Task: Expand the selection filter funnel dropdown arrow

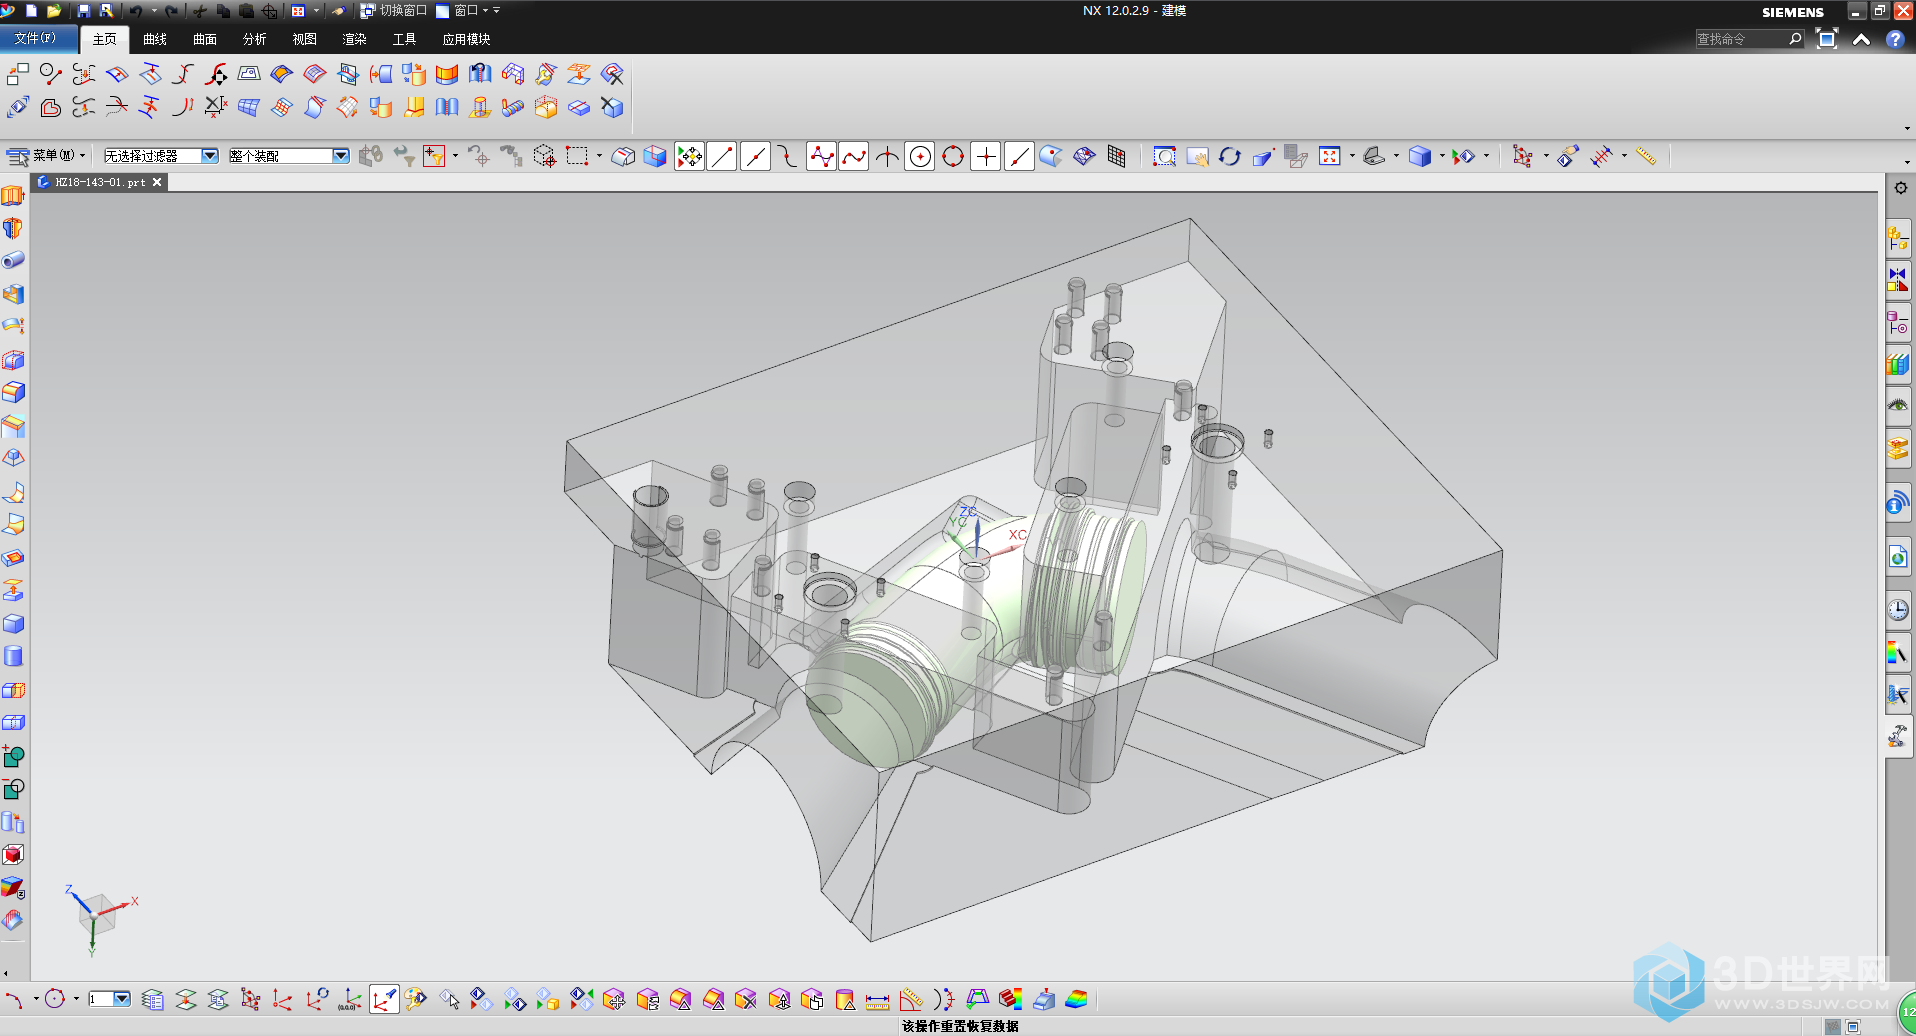Action: [455, 156]
